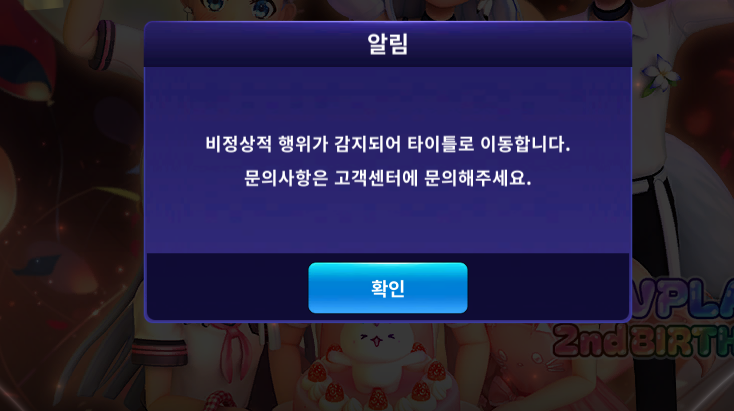
Task: Click the black wristband on the raised arm
Action: (x=104, y=44)
